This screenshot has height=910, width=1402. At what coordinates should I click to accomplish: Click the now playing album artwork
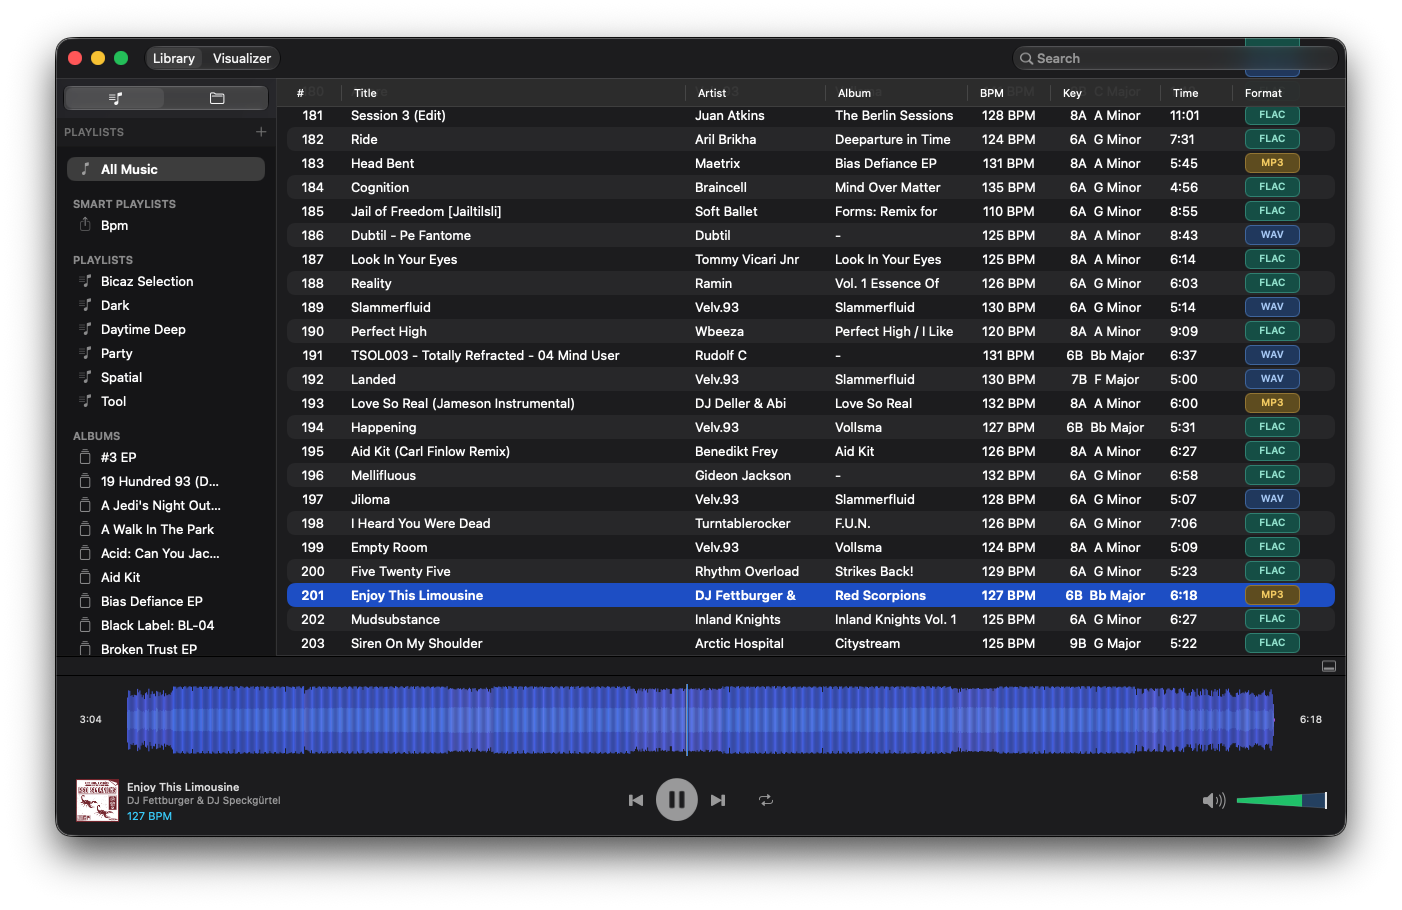pos(98,800)
